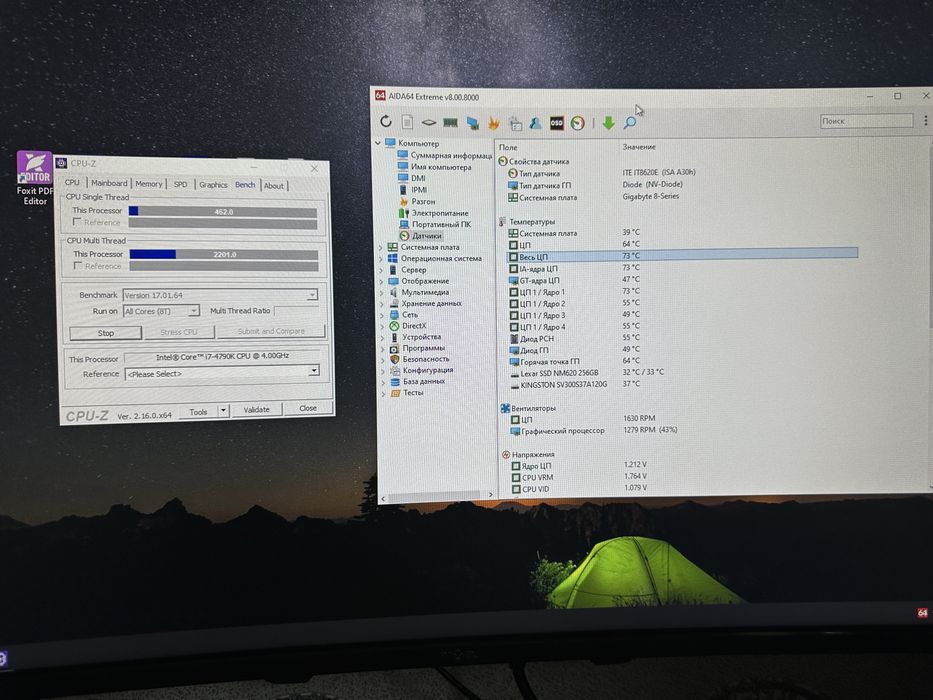Click the magnifier search toolbar icon
This screenshot has width=933, height=700.
pos(630,123)
